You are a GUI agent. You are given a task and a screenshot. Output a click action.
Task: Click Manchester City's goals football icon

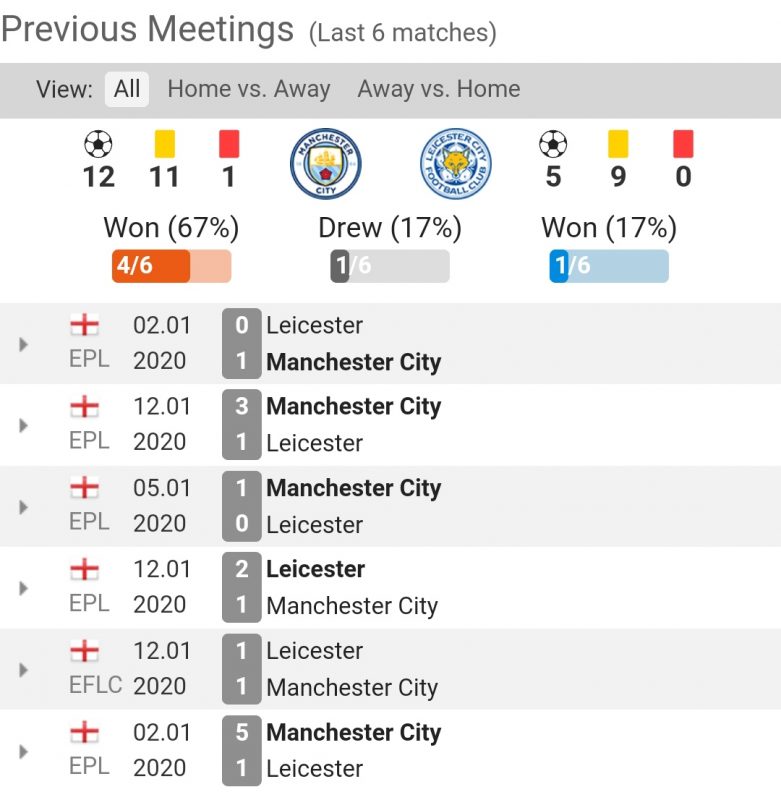(x=98, y=145)
